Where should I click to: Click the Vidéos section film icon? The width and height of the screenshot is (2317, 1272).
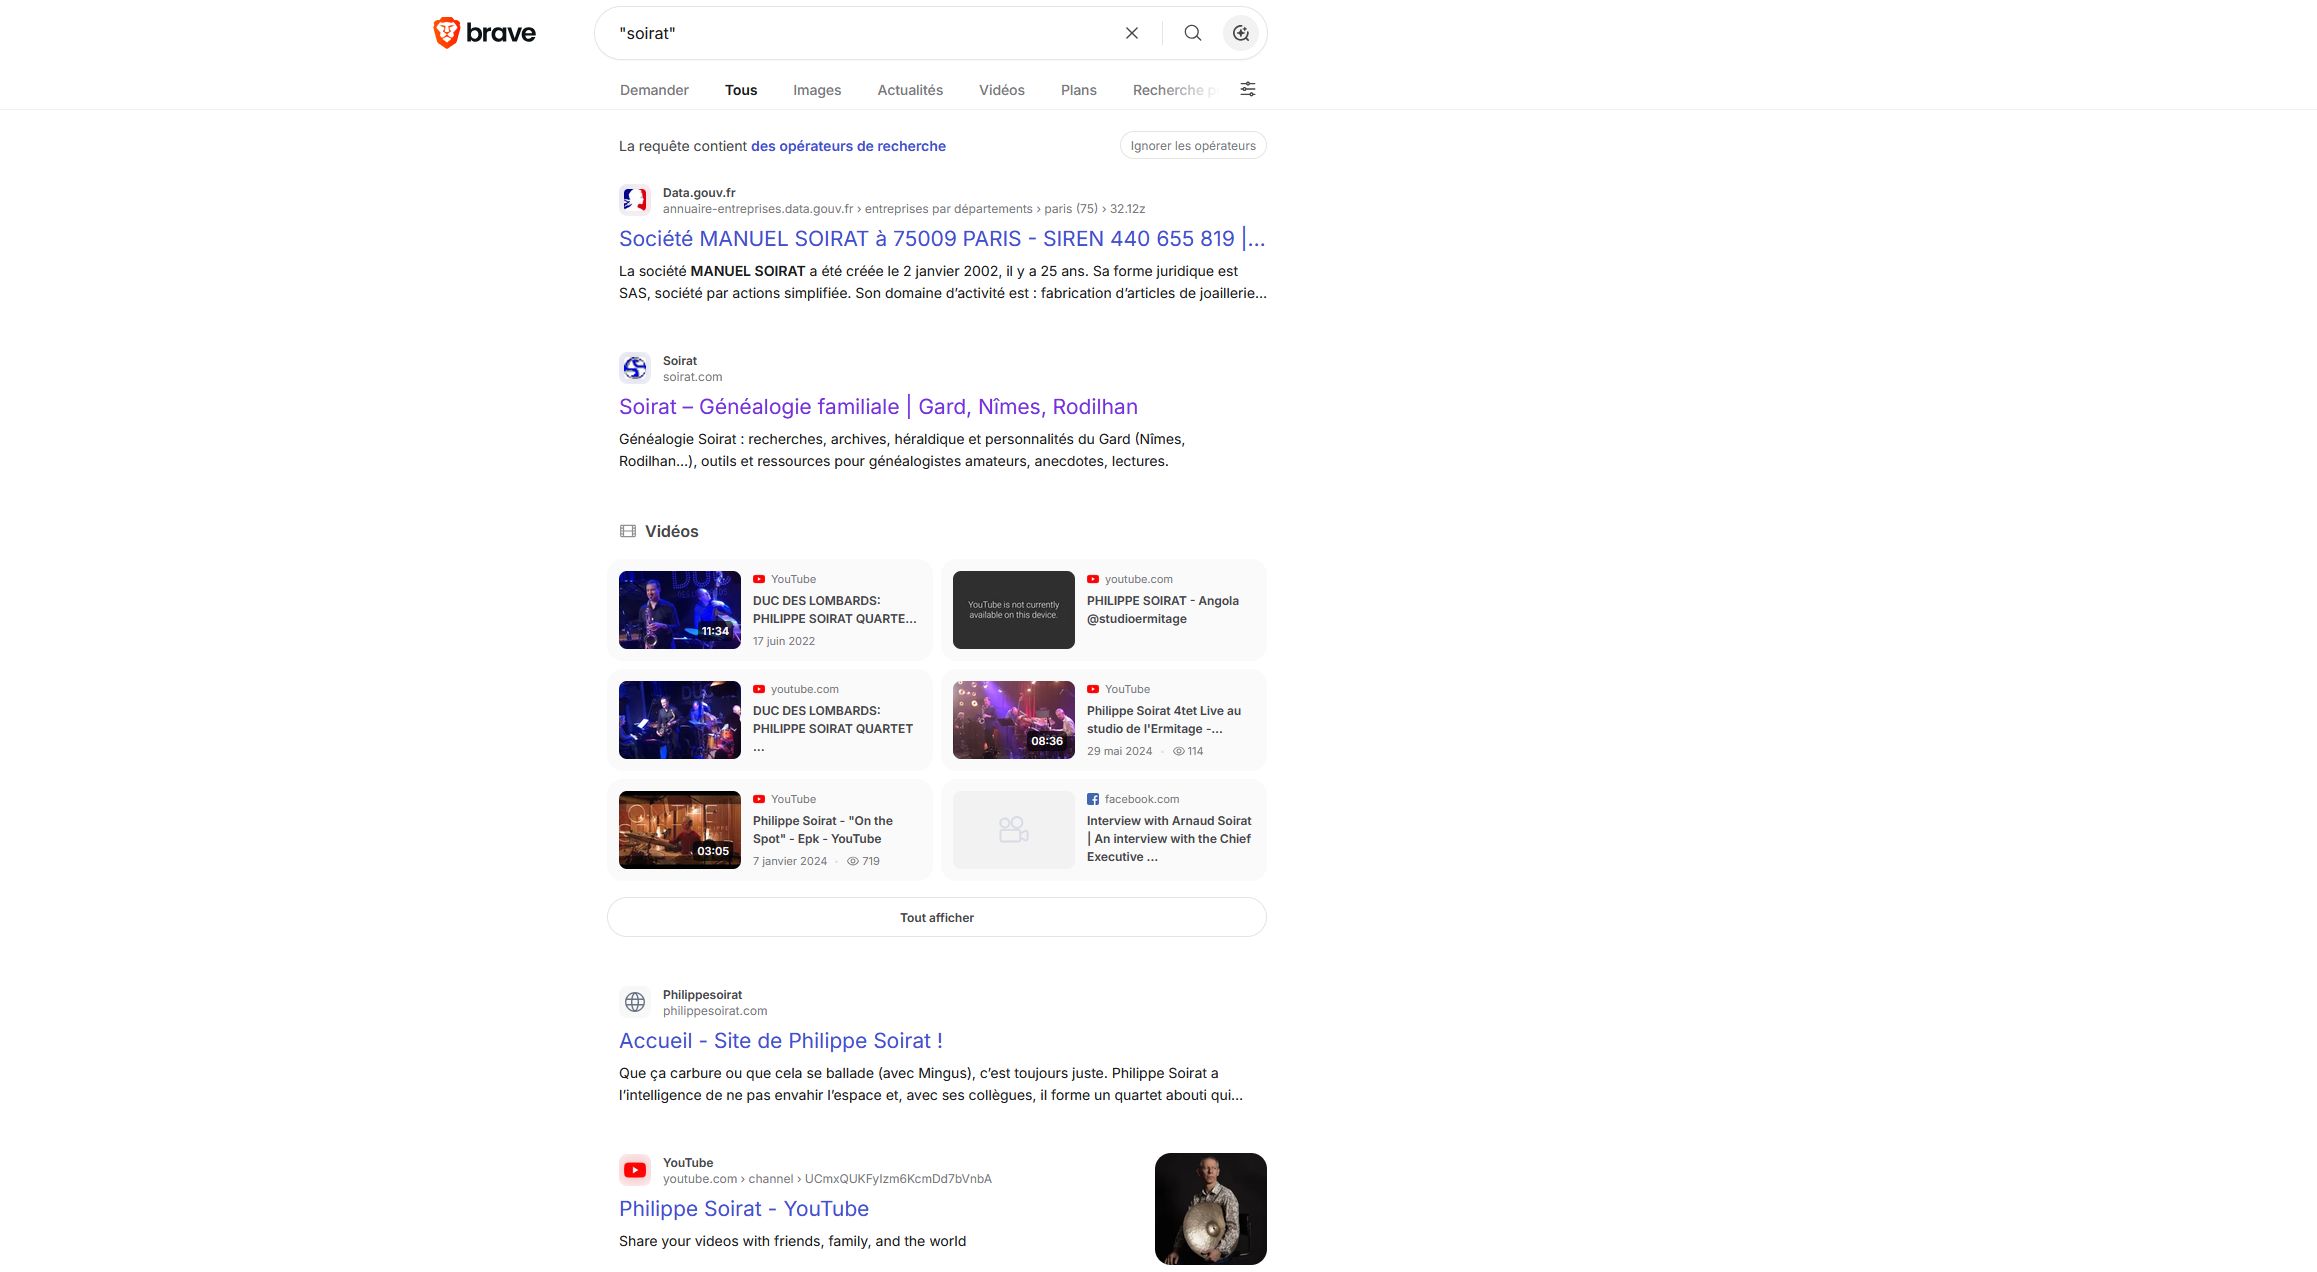tap(628, 531)
